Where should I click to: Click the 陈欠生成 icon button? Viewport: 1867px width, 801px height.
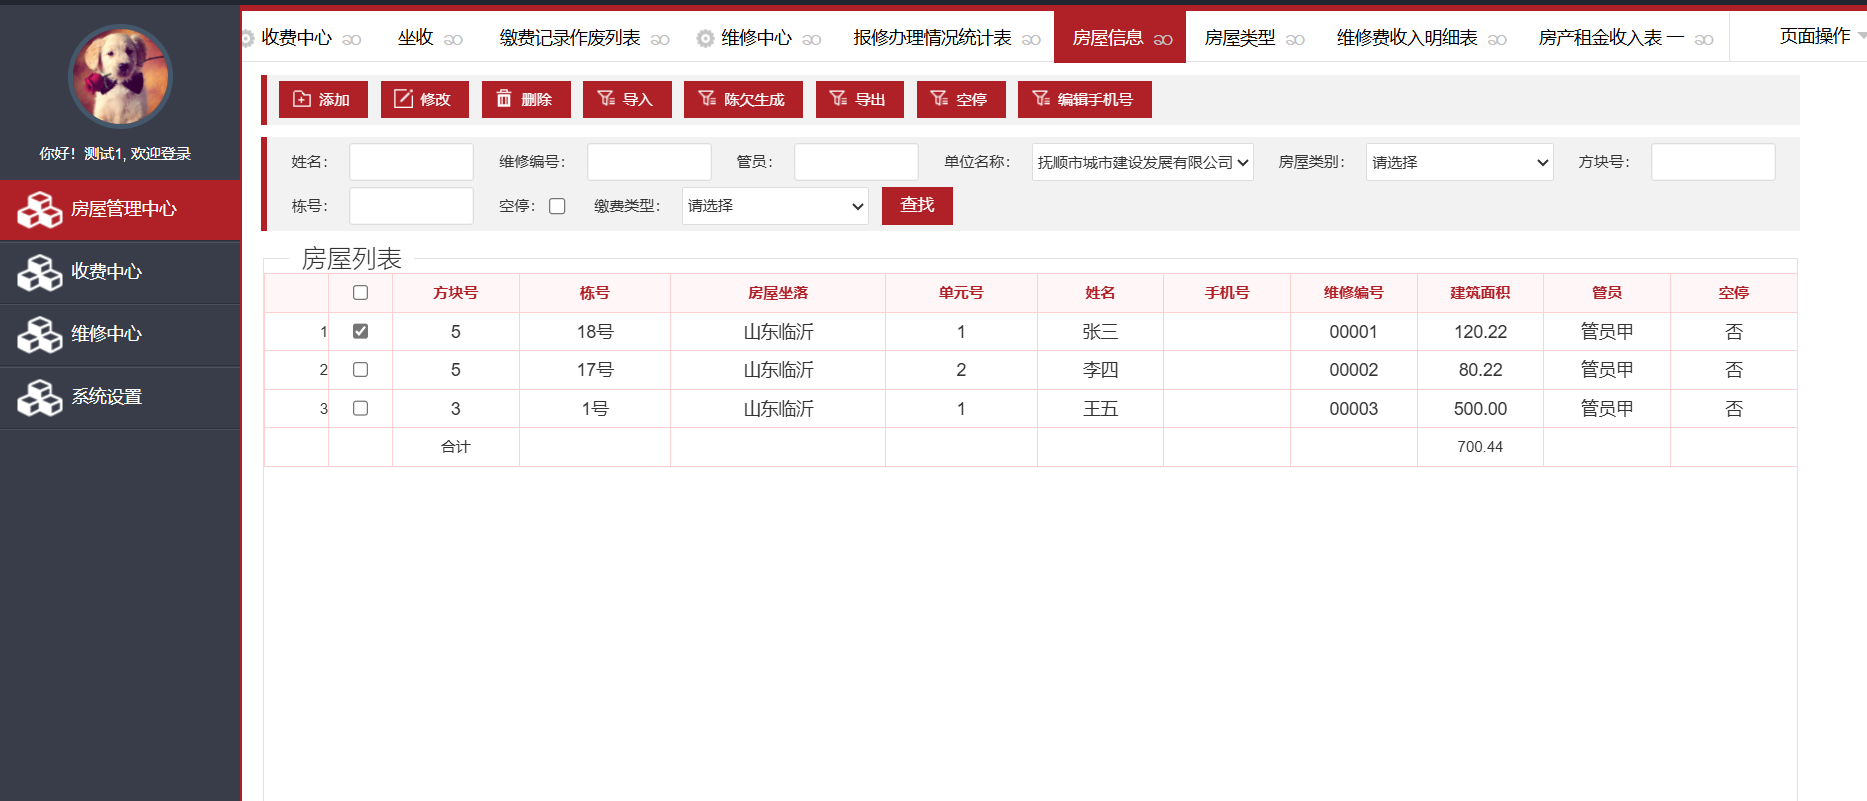(x=707, y=99)
